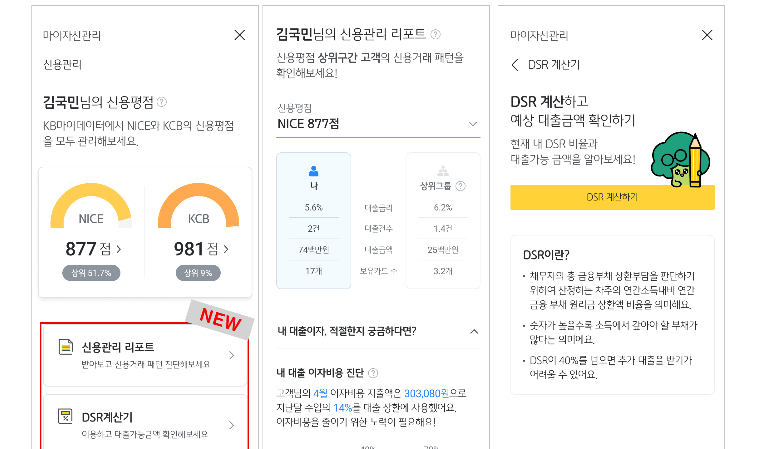Click the blue 4월 month text
This screenshot has width=760, height=449.
pos(320,393)
